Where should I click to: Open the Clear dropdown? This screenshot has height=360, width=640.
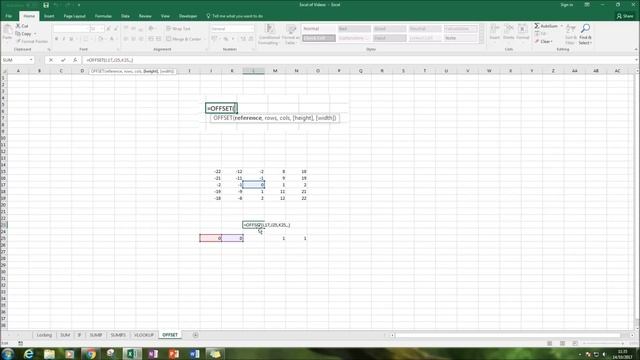[x=552, y=42]
